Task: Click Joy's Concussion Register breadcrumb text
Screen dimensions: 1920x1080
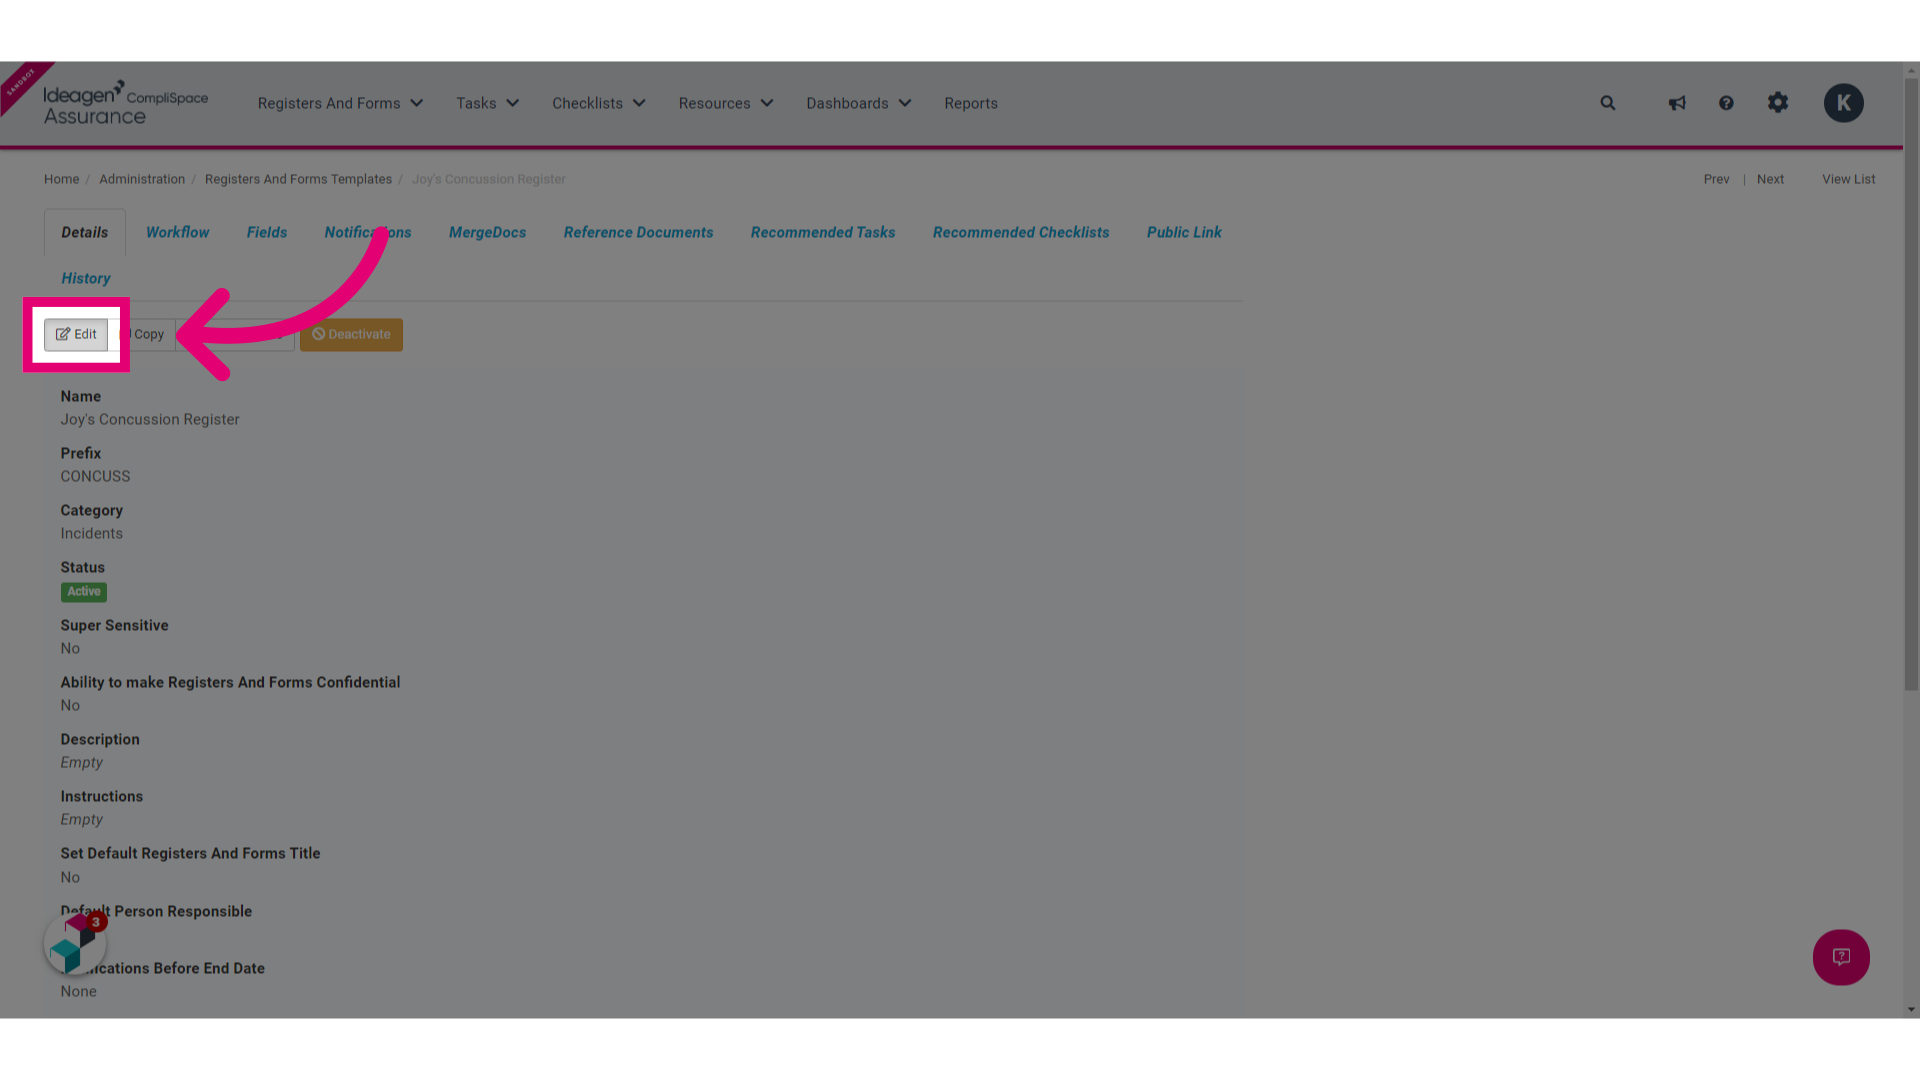Action: coord(489,179)
